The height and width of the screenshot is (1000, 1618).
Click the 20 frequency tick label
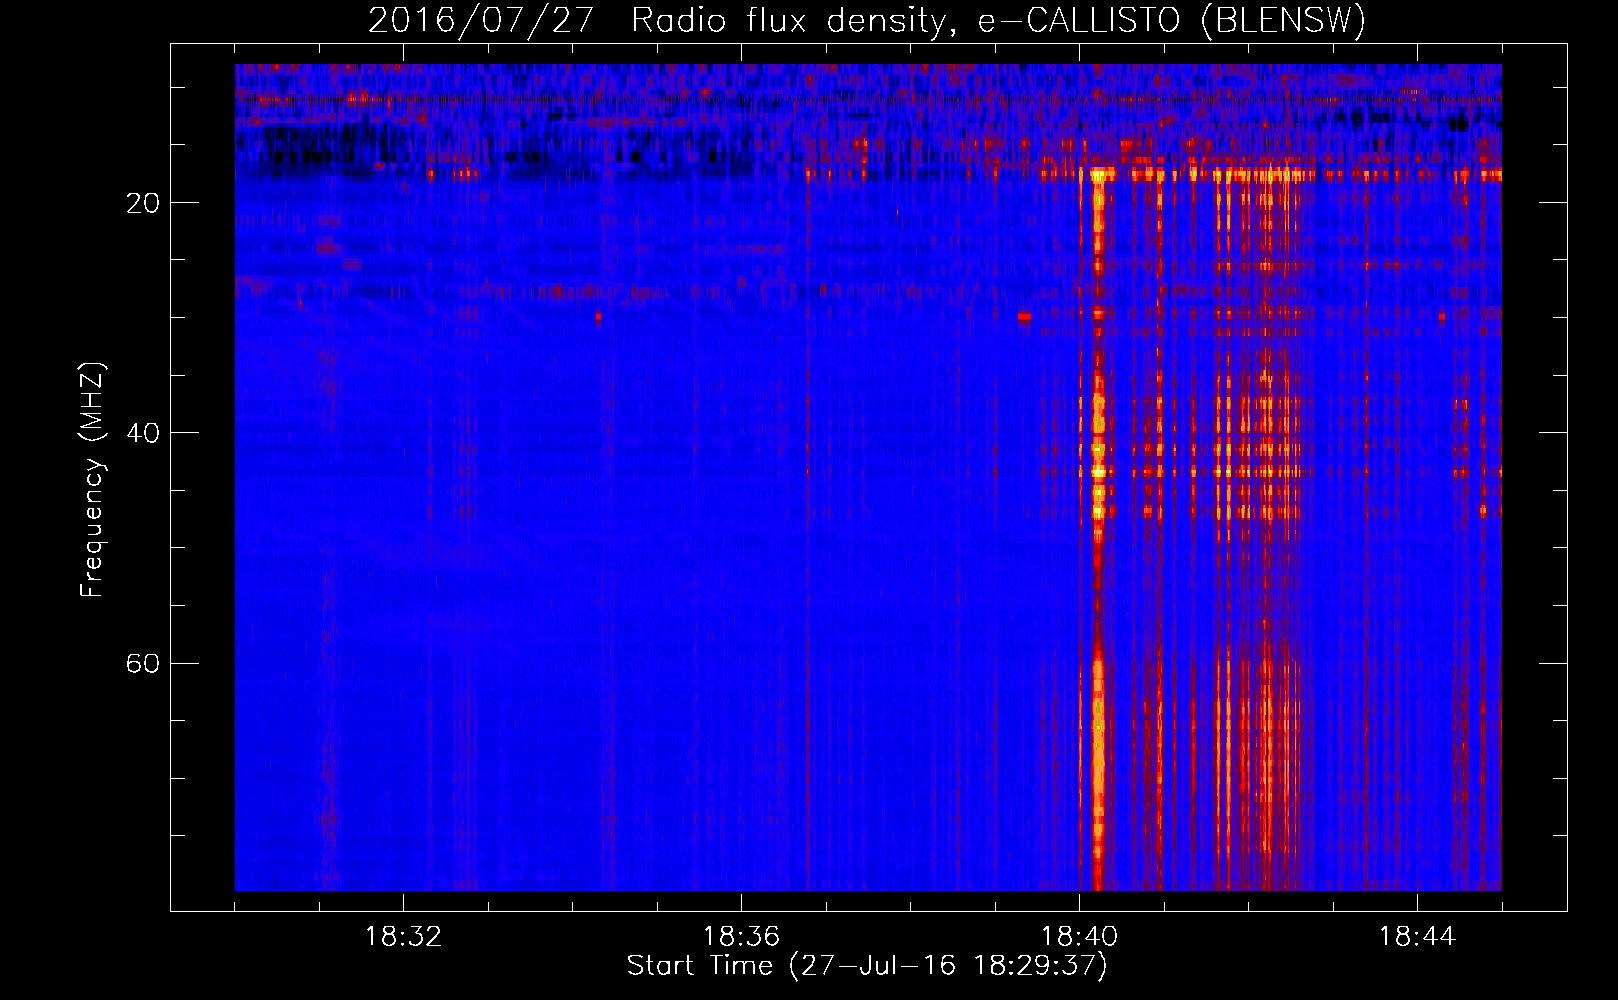[143, 203]
